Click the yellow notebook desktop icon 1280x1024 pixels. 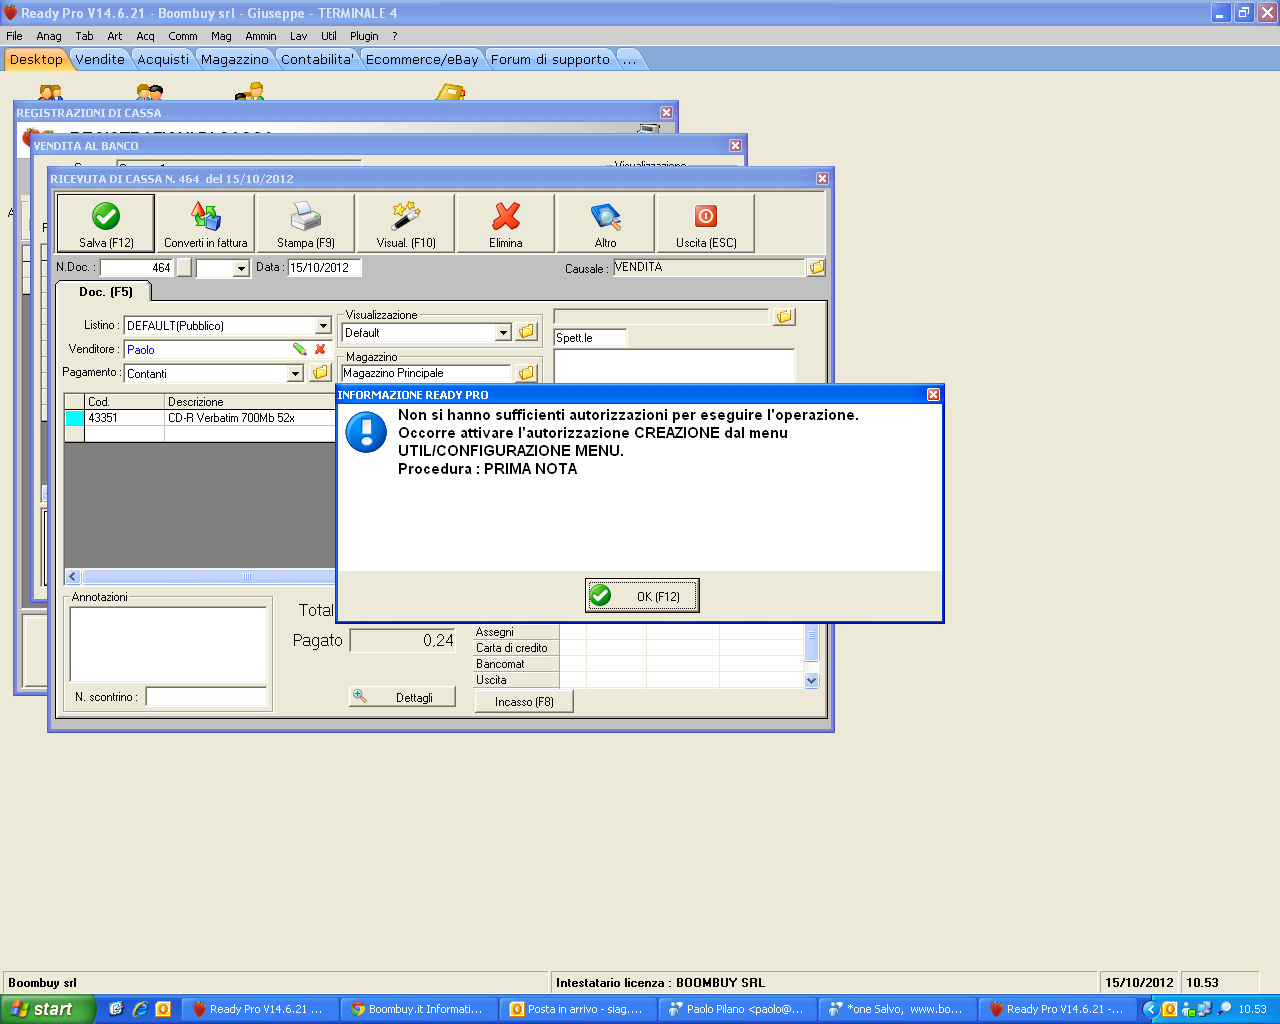click(451, 93)
